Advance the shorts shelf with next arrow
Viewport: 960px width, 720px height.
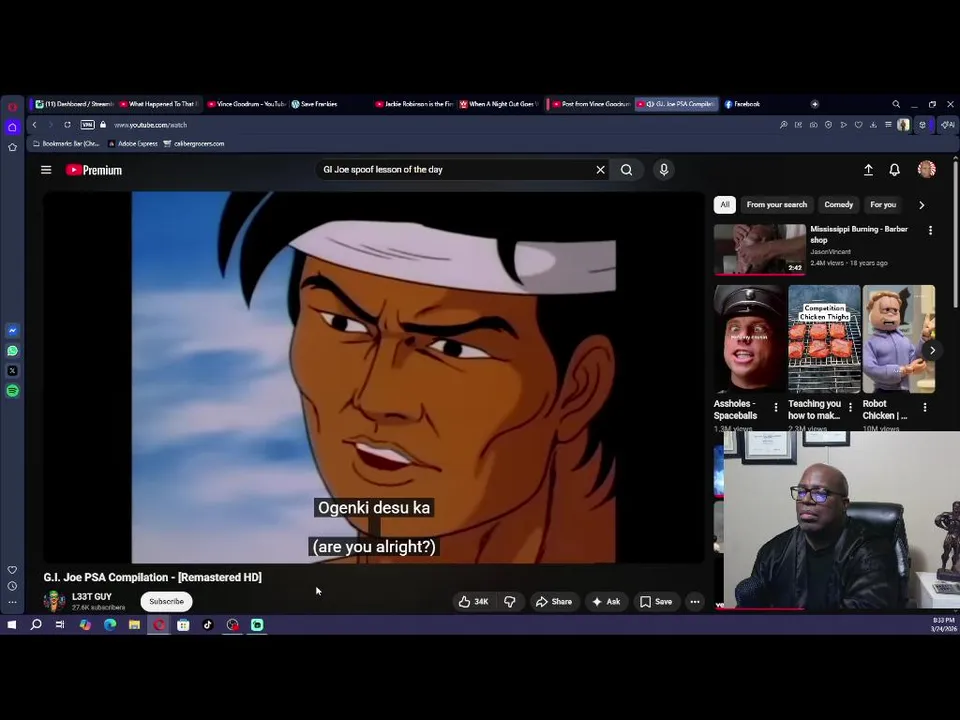[x=932, y=350]
